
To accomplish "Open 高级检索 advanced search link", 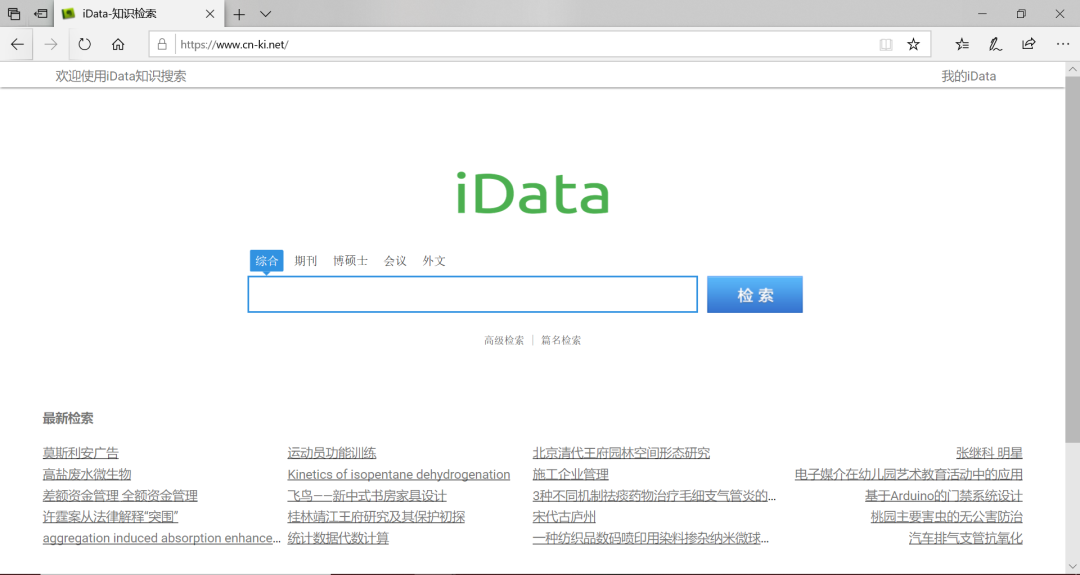I will click(504, 340).
